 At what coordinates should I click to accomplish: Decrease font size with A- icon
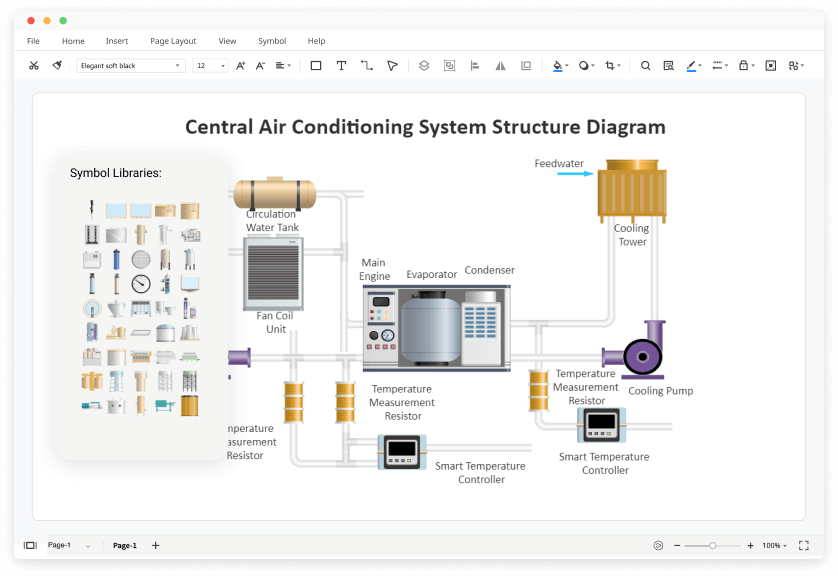point(260,66)
